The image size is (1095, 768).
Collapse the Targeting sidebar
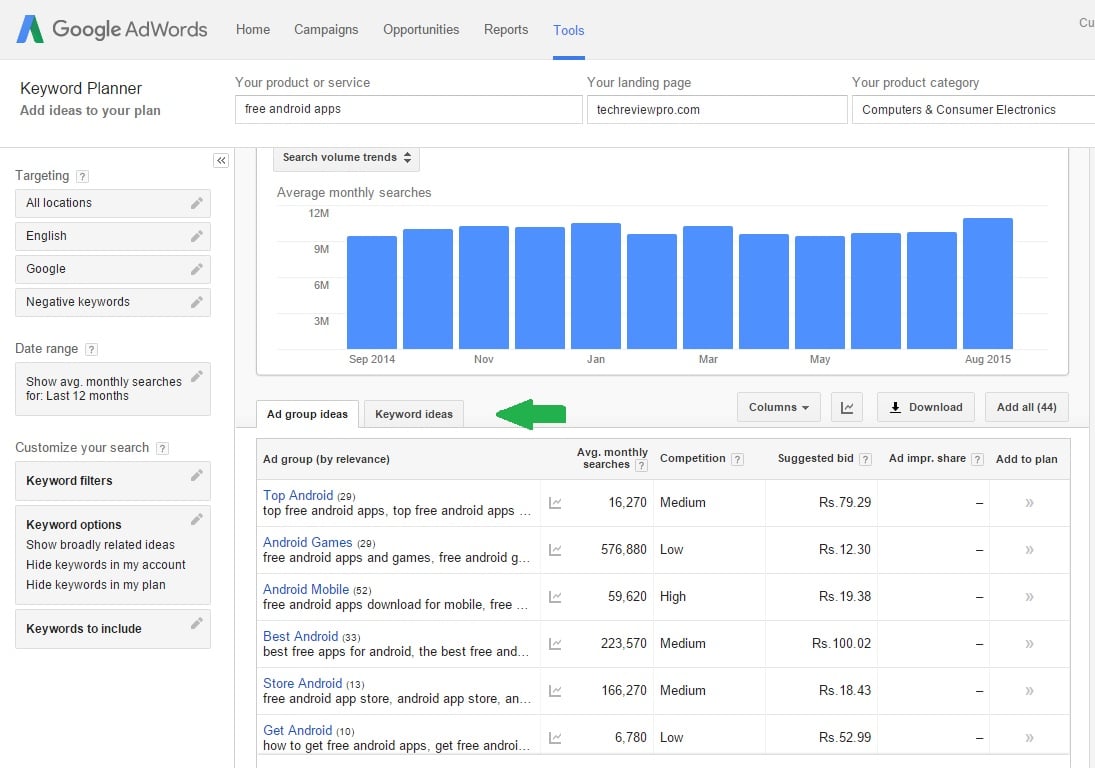221,160
